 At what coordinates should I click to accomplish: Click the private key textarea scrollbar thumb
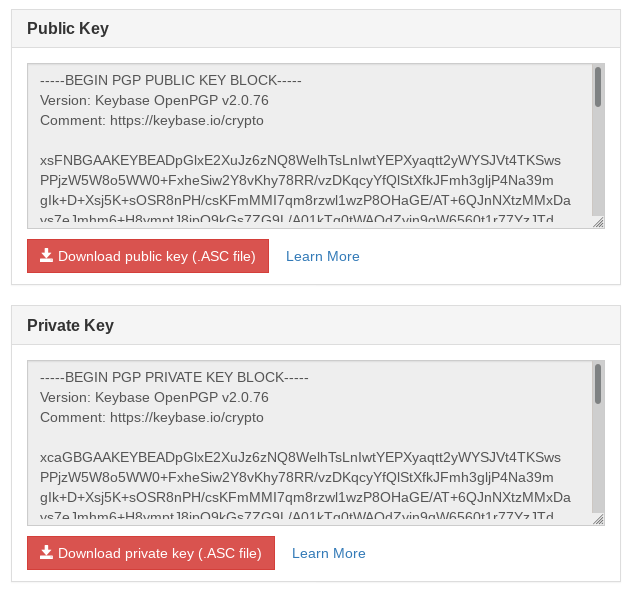pyautogui.click(x=598, y=384)
